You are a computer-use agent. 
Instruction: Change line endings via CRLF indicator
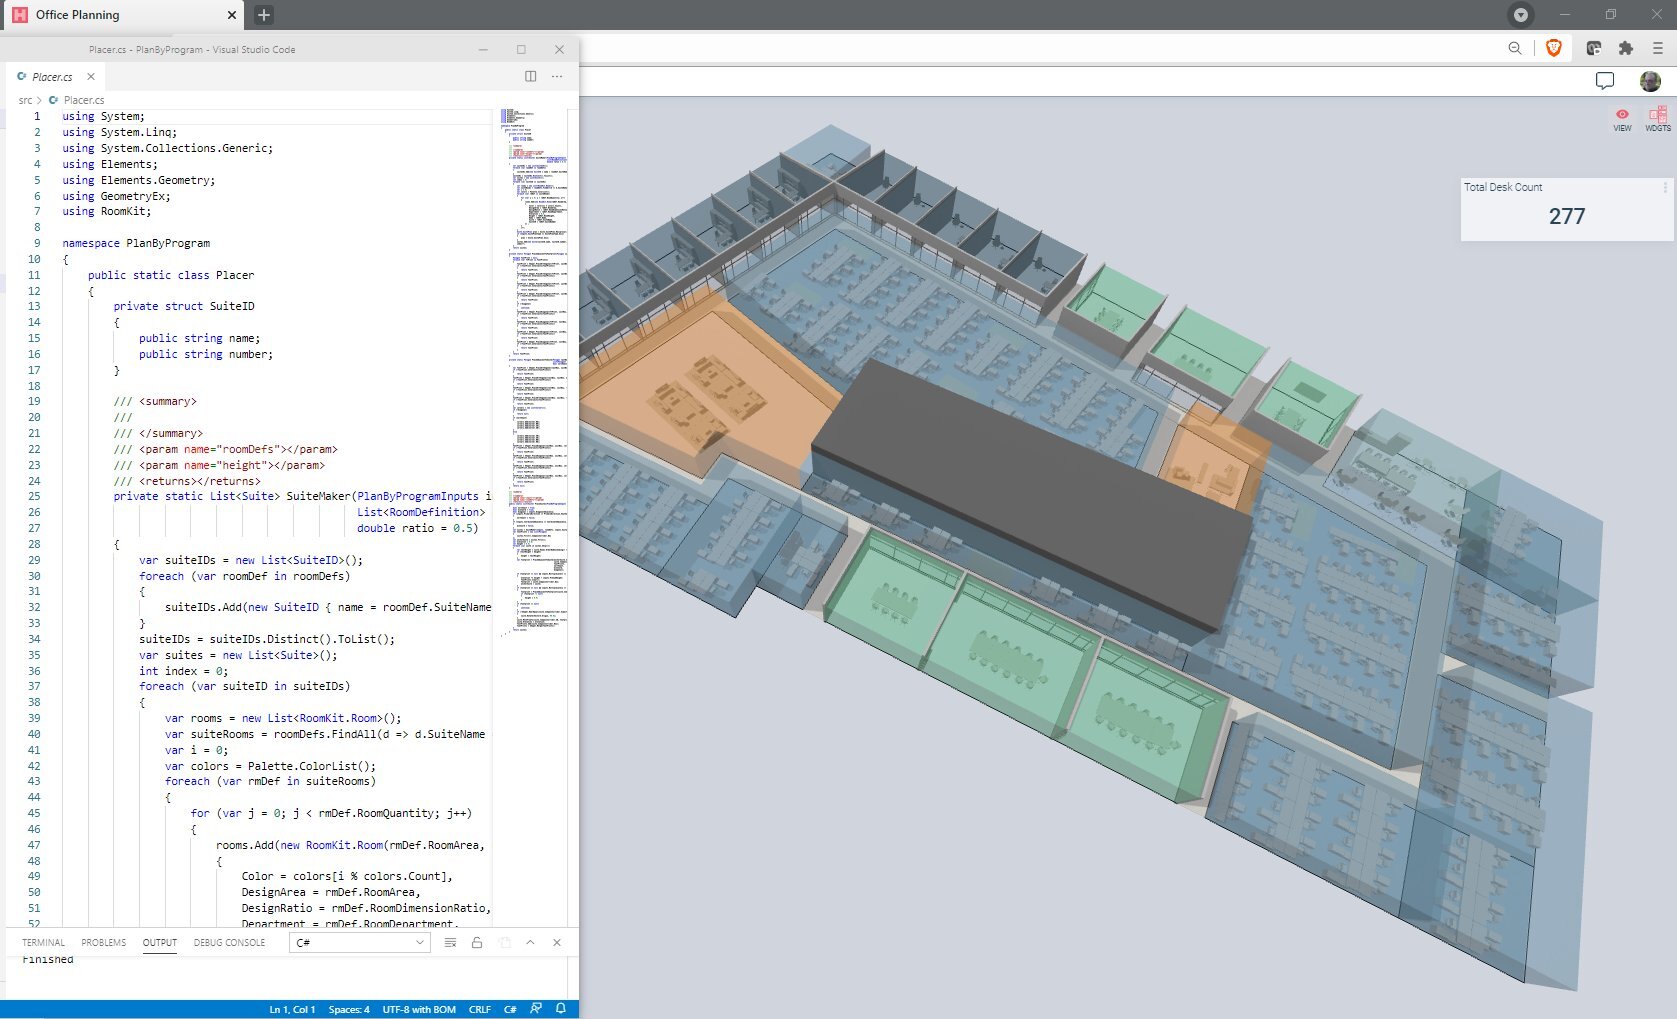coord(480,1010)
